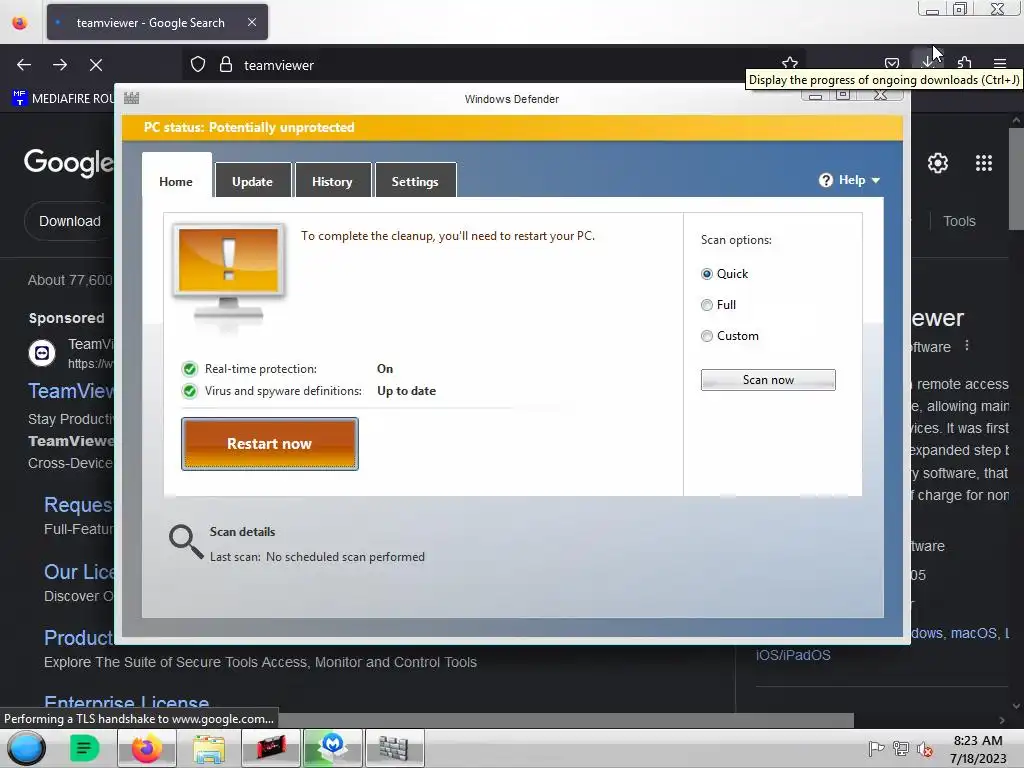
Task: Open the Pocket save icon in toolbar
Action: [x=891, y=63]
